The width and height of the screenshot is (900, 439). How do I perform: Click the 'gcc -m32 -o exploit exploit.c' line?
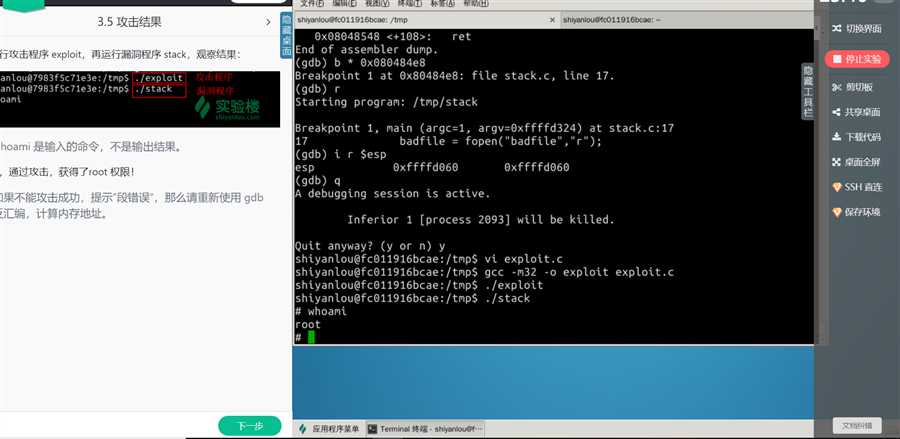pos(484,272)
